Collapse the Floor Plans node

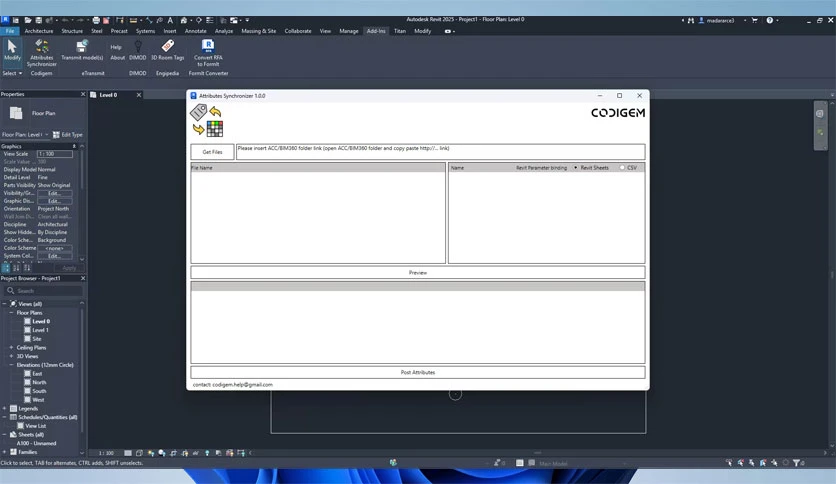[x=11, y=312]
